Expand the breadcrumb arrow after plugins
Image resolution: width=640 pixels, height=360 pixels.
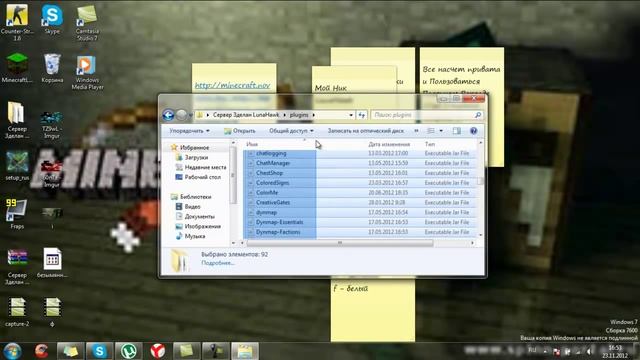point(313,115)
